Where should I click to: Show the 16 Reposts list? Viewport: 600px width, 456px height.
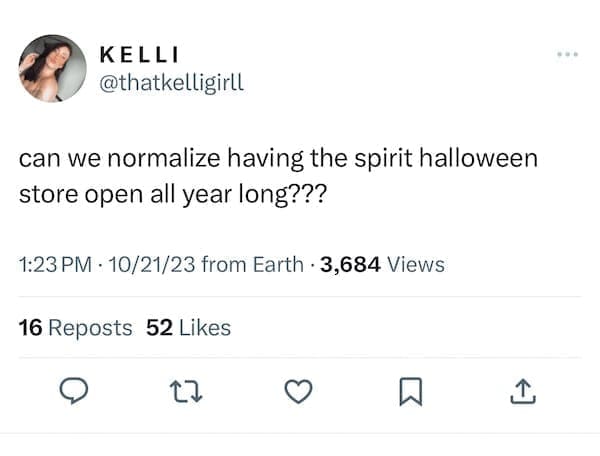[x=75, y=327]
